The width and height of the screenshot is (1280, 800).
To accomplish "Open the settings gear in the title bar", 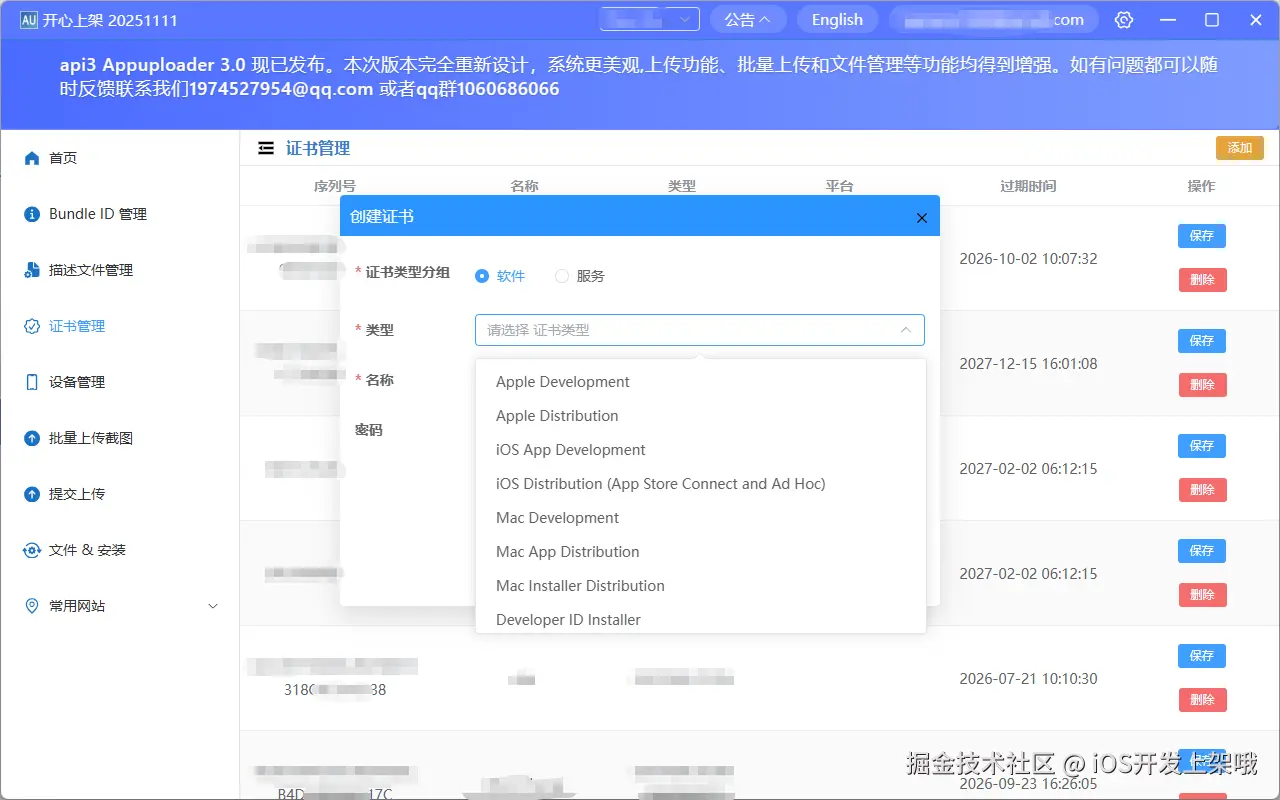I will pyautogui.click(x=1123, y=19).
